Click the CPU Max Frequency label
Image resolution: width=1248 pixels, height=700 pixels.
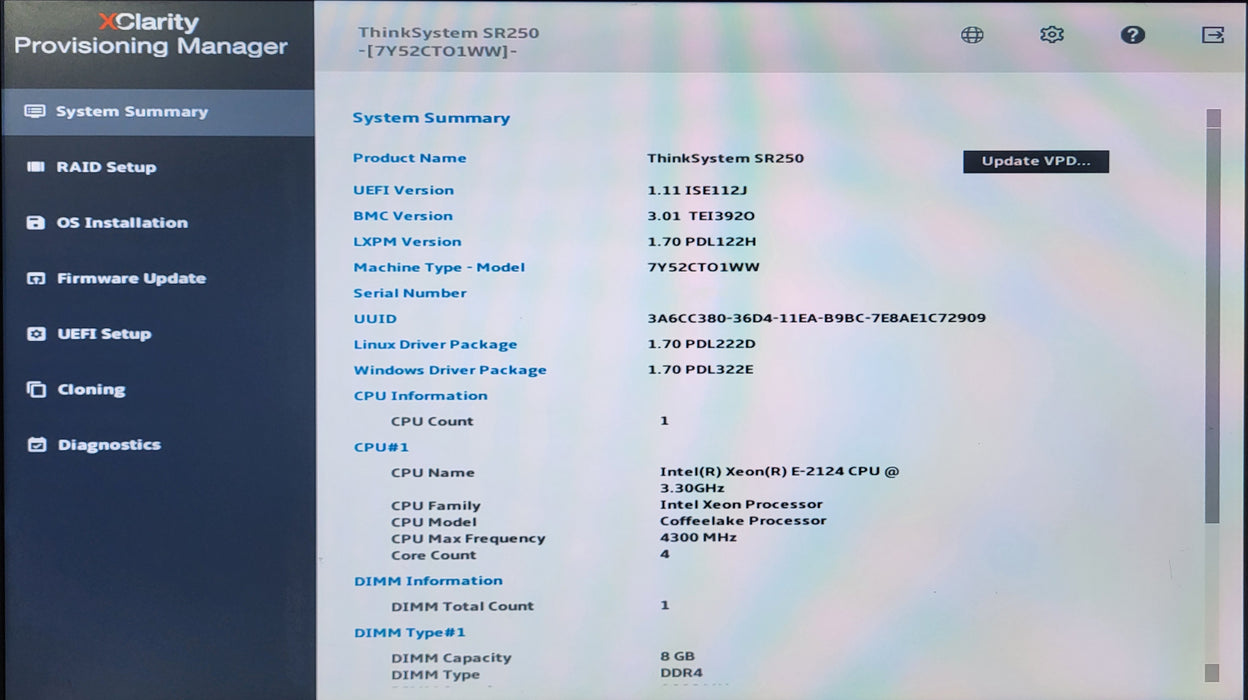(x=468, y=539)
